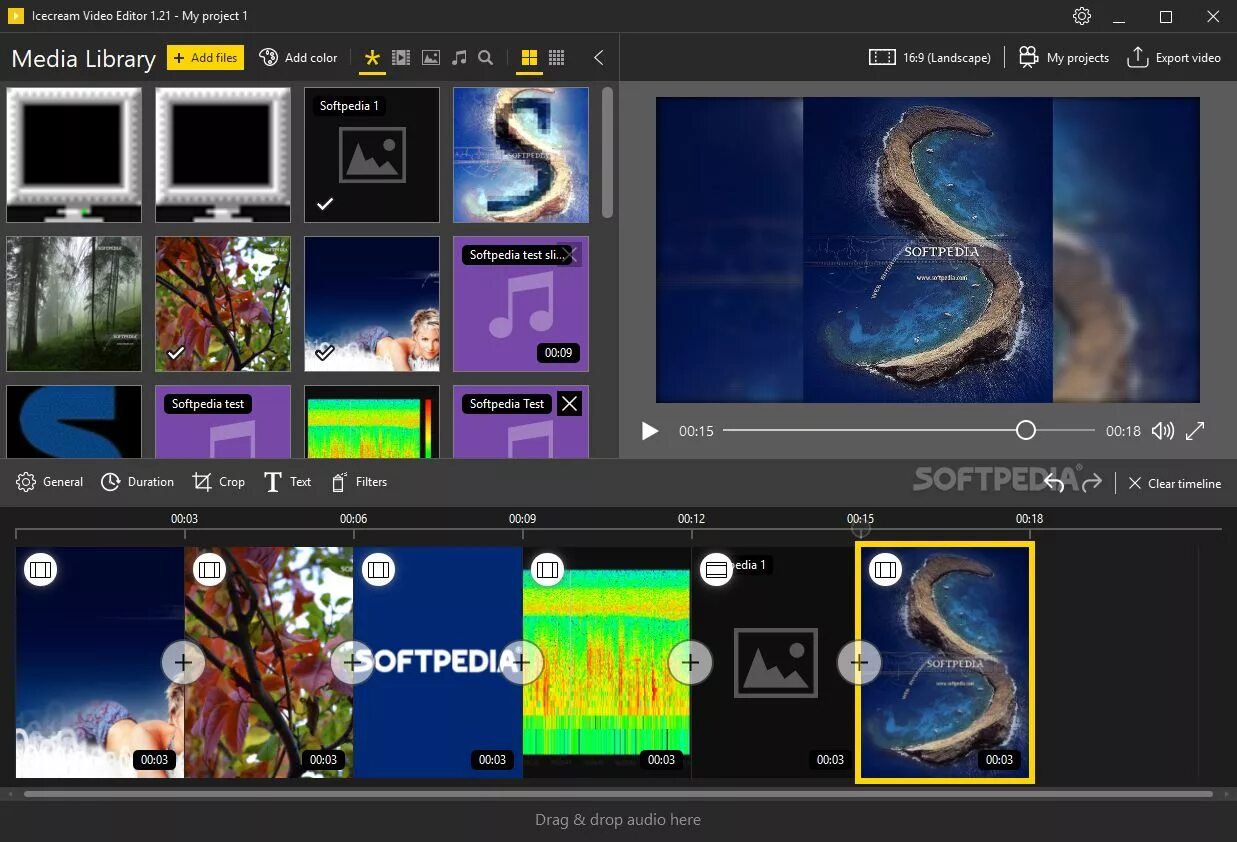Switch to large thumbnail view

[x=529, y=58]
